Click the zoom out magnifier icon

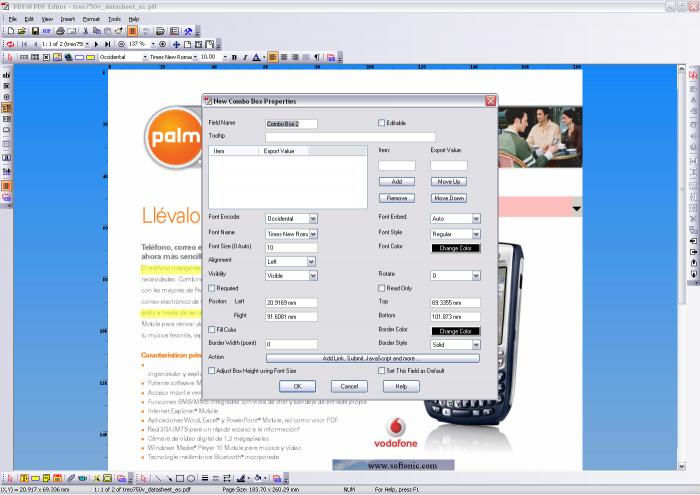click(x=121, y=44)
